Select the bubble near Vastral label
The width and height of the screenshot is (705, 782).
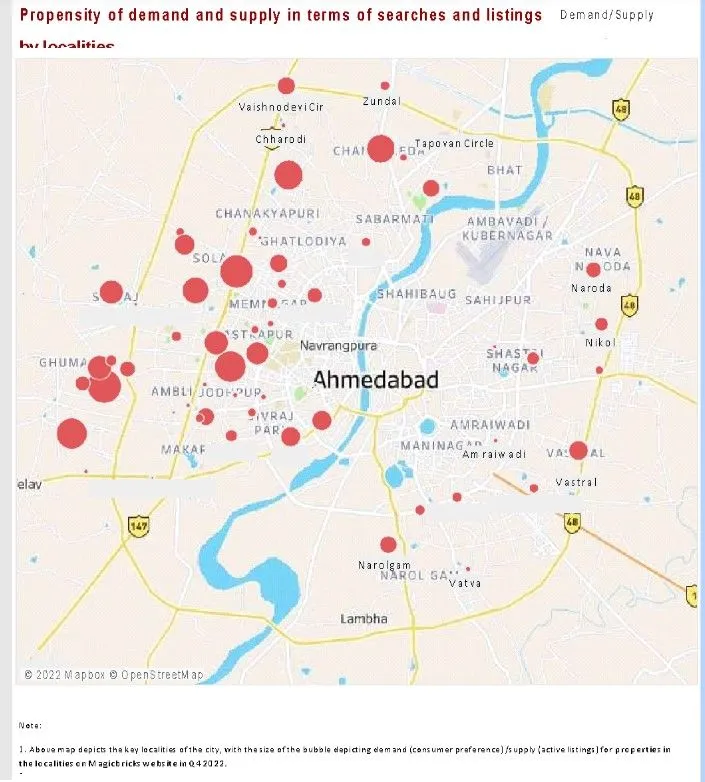578,450
